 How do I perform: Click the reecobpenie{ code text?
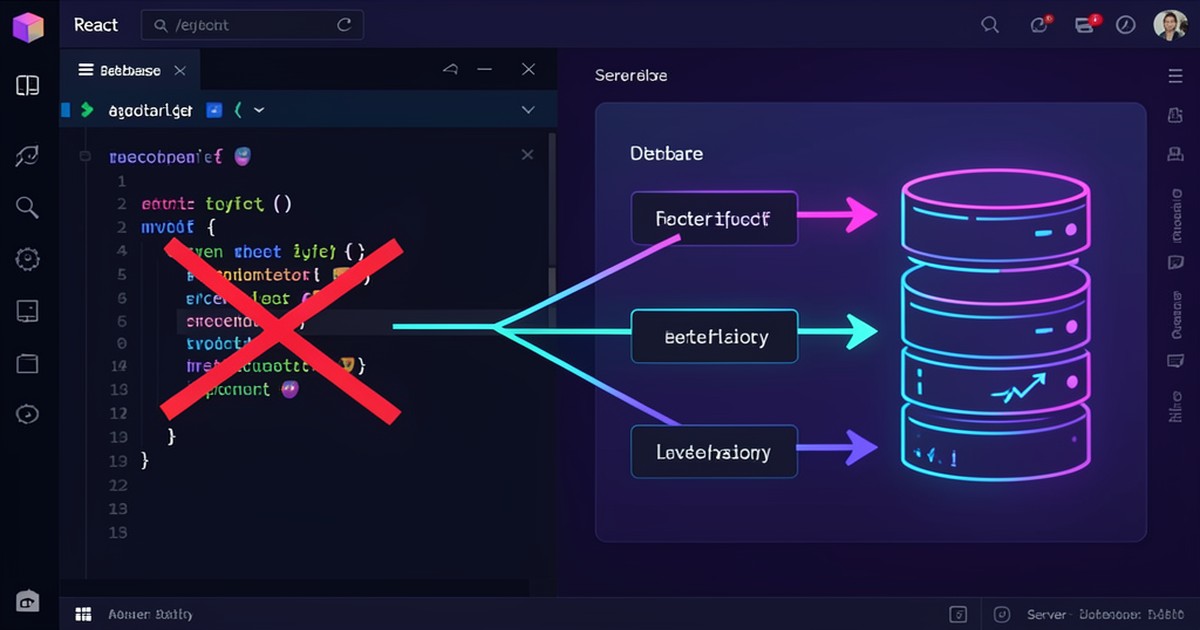[x=166, y=157]
